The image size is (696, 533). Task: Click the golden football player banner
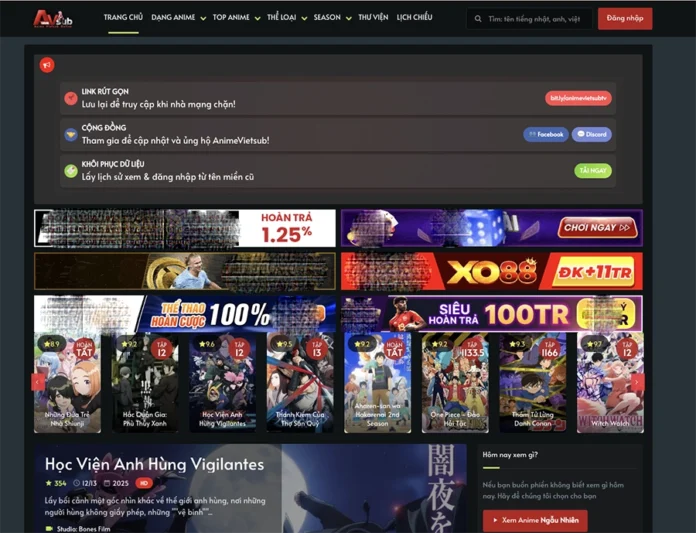[185, 271]
